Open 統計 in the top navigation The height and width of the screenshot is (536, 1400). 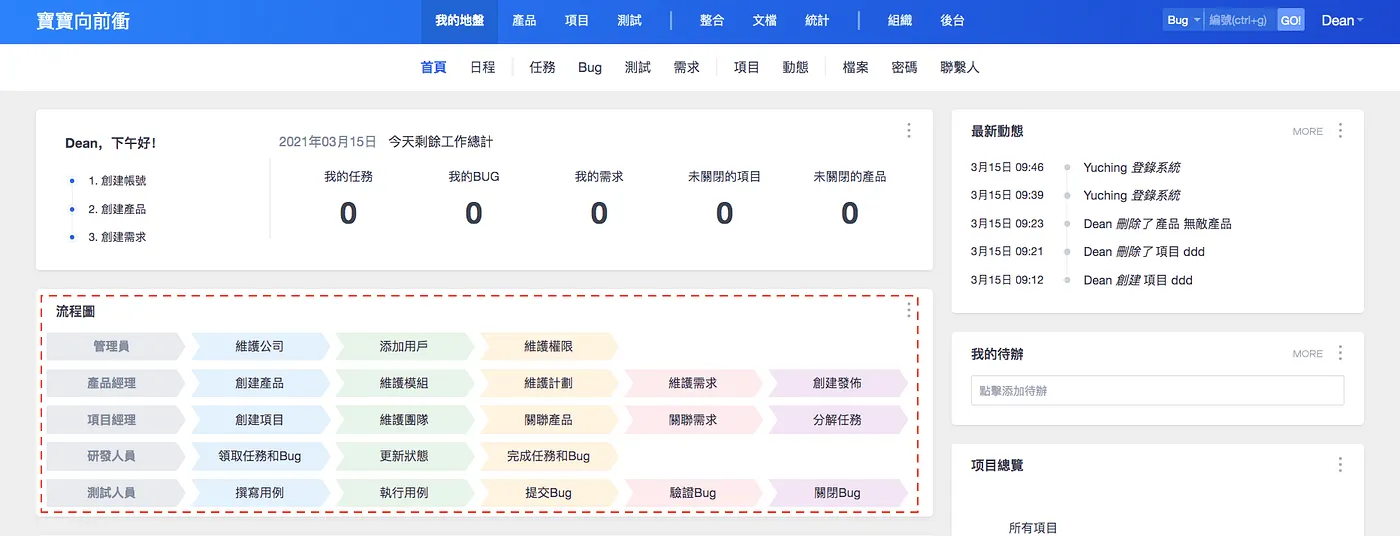pyautogui.click(x=818, y=21)
